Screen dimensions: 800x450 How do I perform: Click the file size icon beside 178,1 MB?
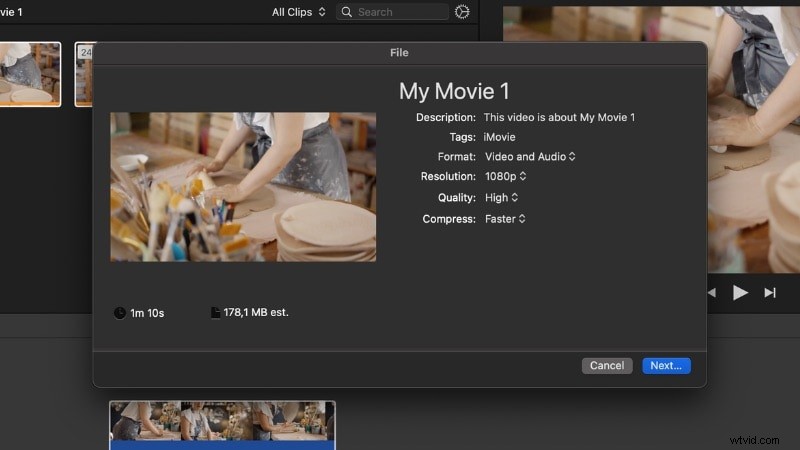(x=215, y=313)
